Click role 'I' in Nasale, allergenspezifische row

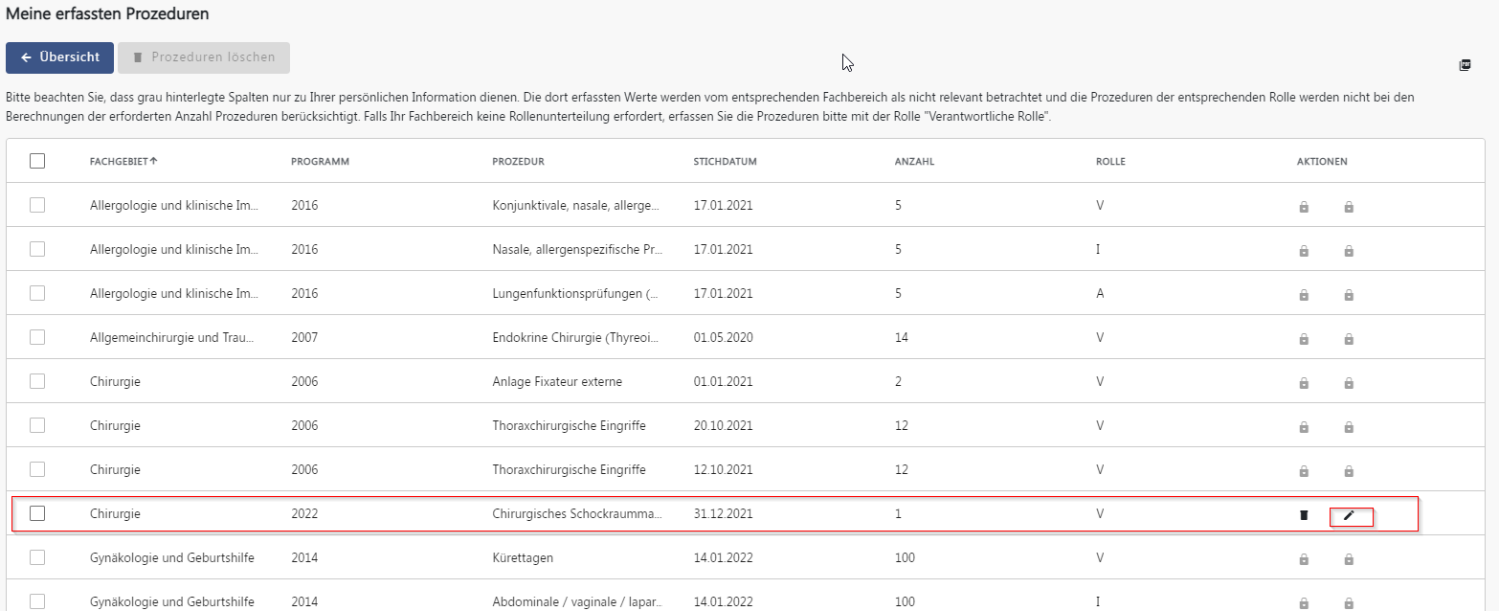pos(1098,250)
